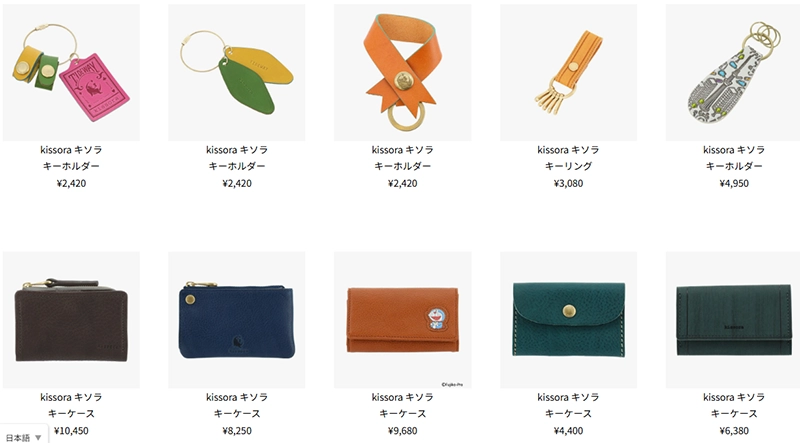Select the white patterned shoehorn keyholder image
The height and width of the screenshot is (443, 800).
click(734, 72)
